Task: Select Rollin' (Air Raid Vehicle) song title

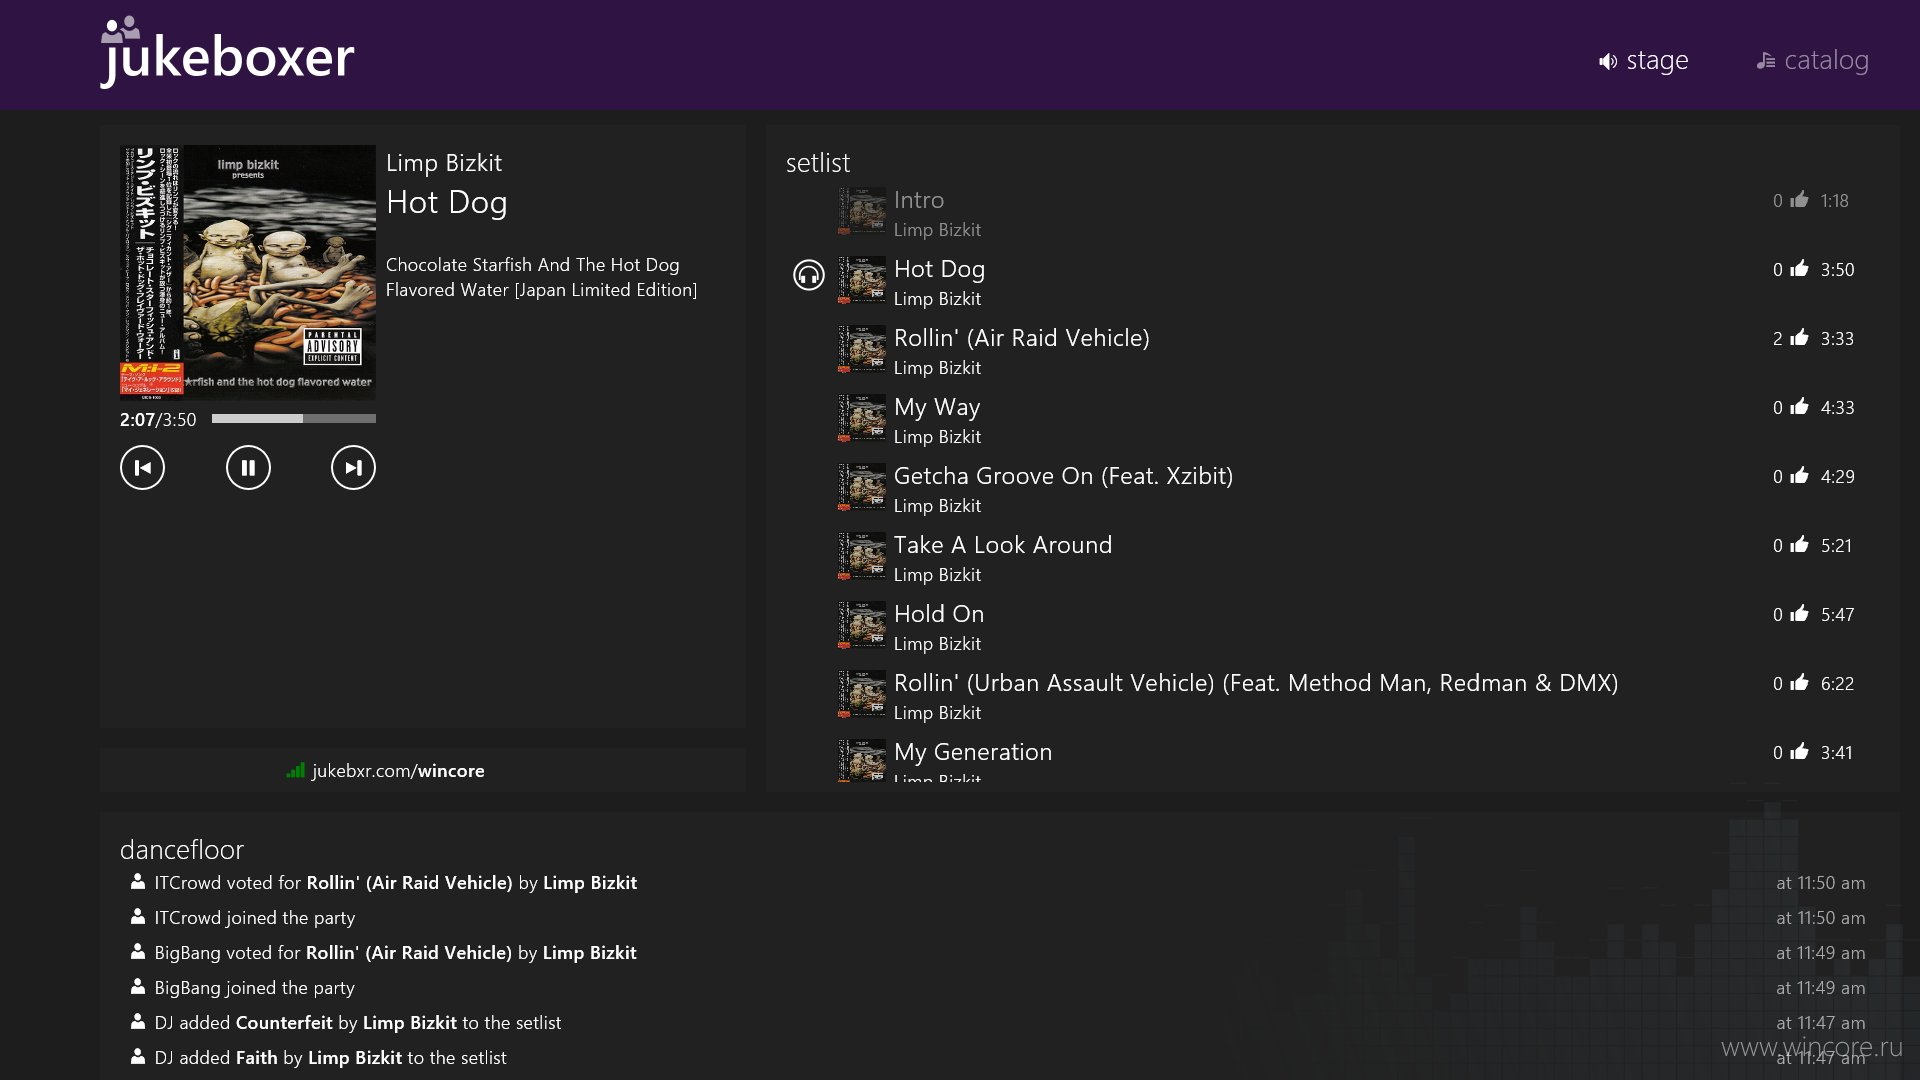Action: (1021, 338)
